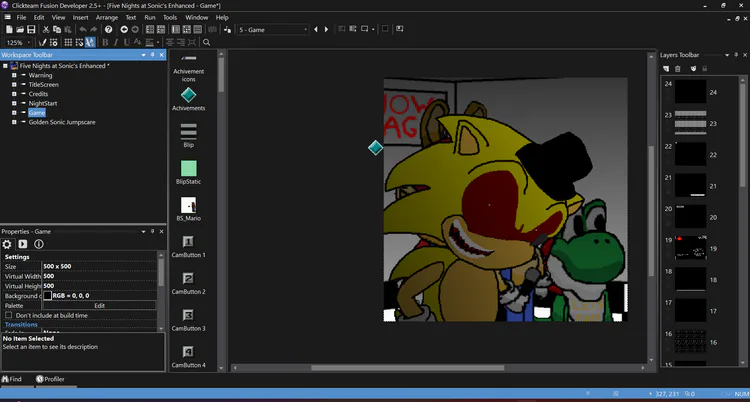Click the teal diamond object left of frame
The height and width of the screenshot is (402, 750).
[x=375, y=147]
